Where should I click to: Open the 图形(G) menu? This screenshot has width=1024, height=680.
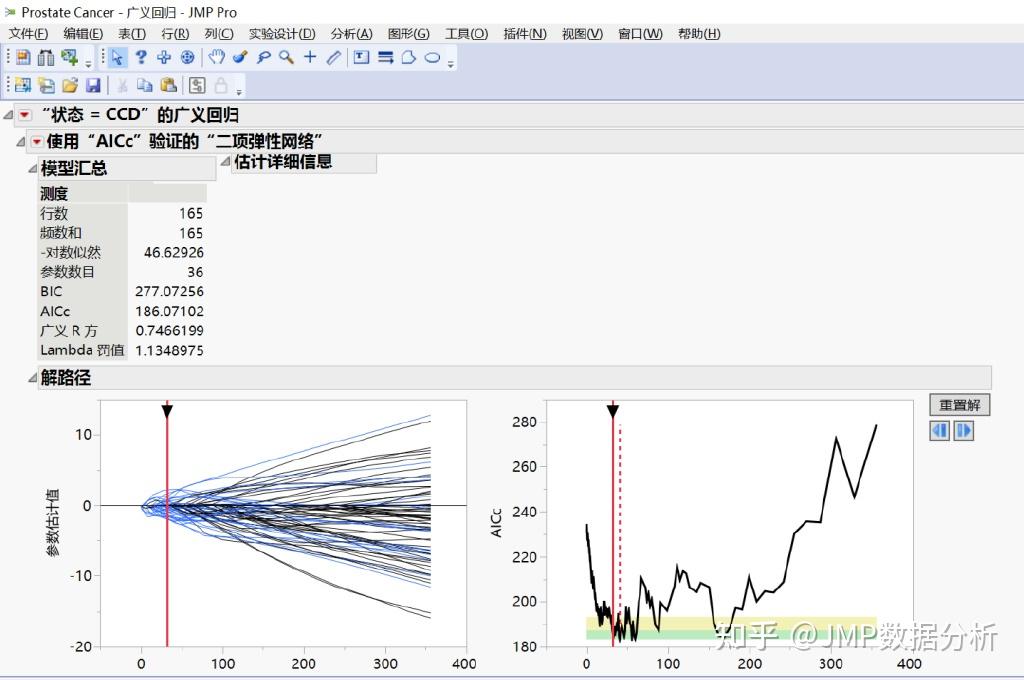pos(409,34)
